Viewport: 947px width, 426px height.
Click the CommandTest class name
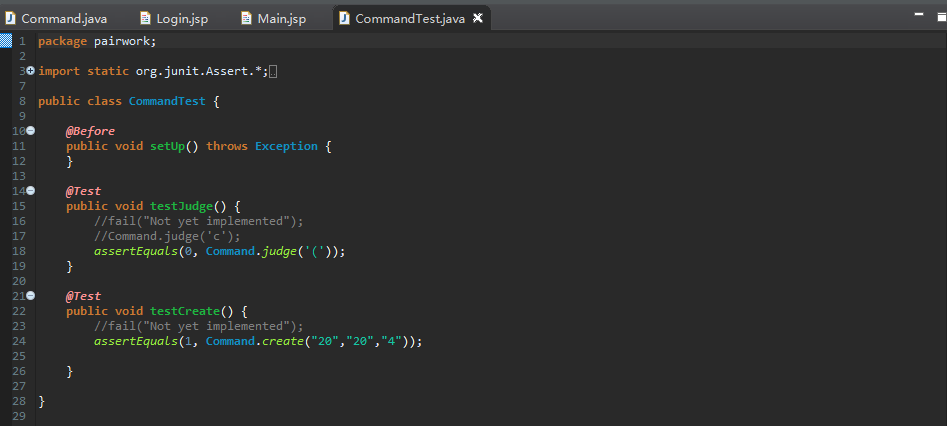[x=167, y=101]
